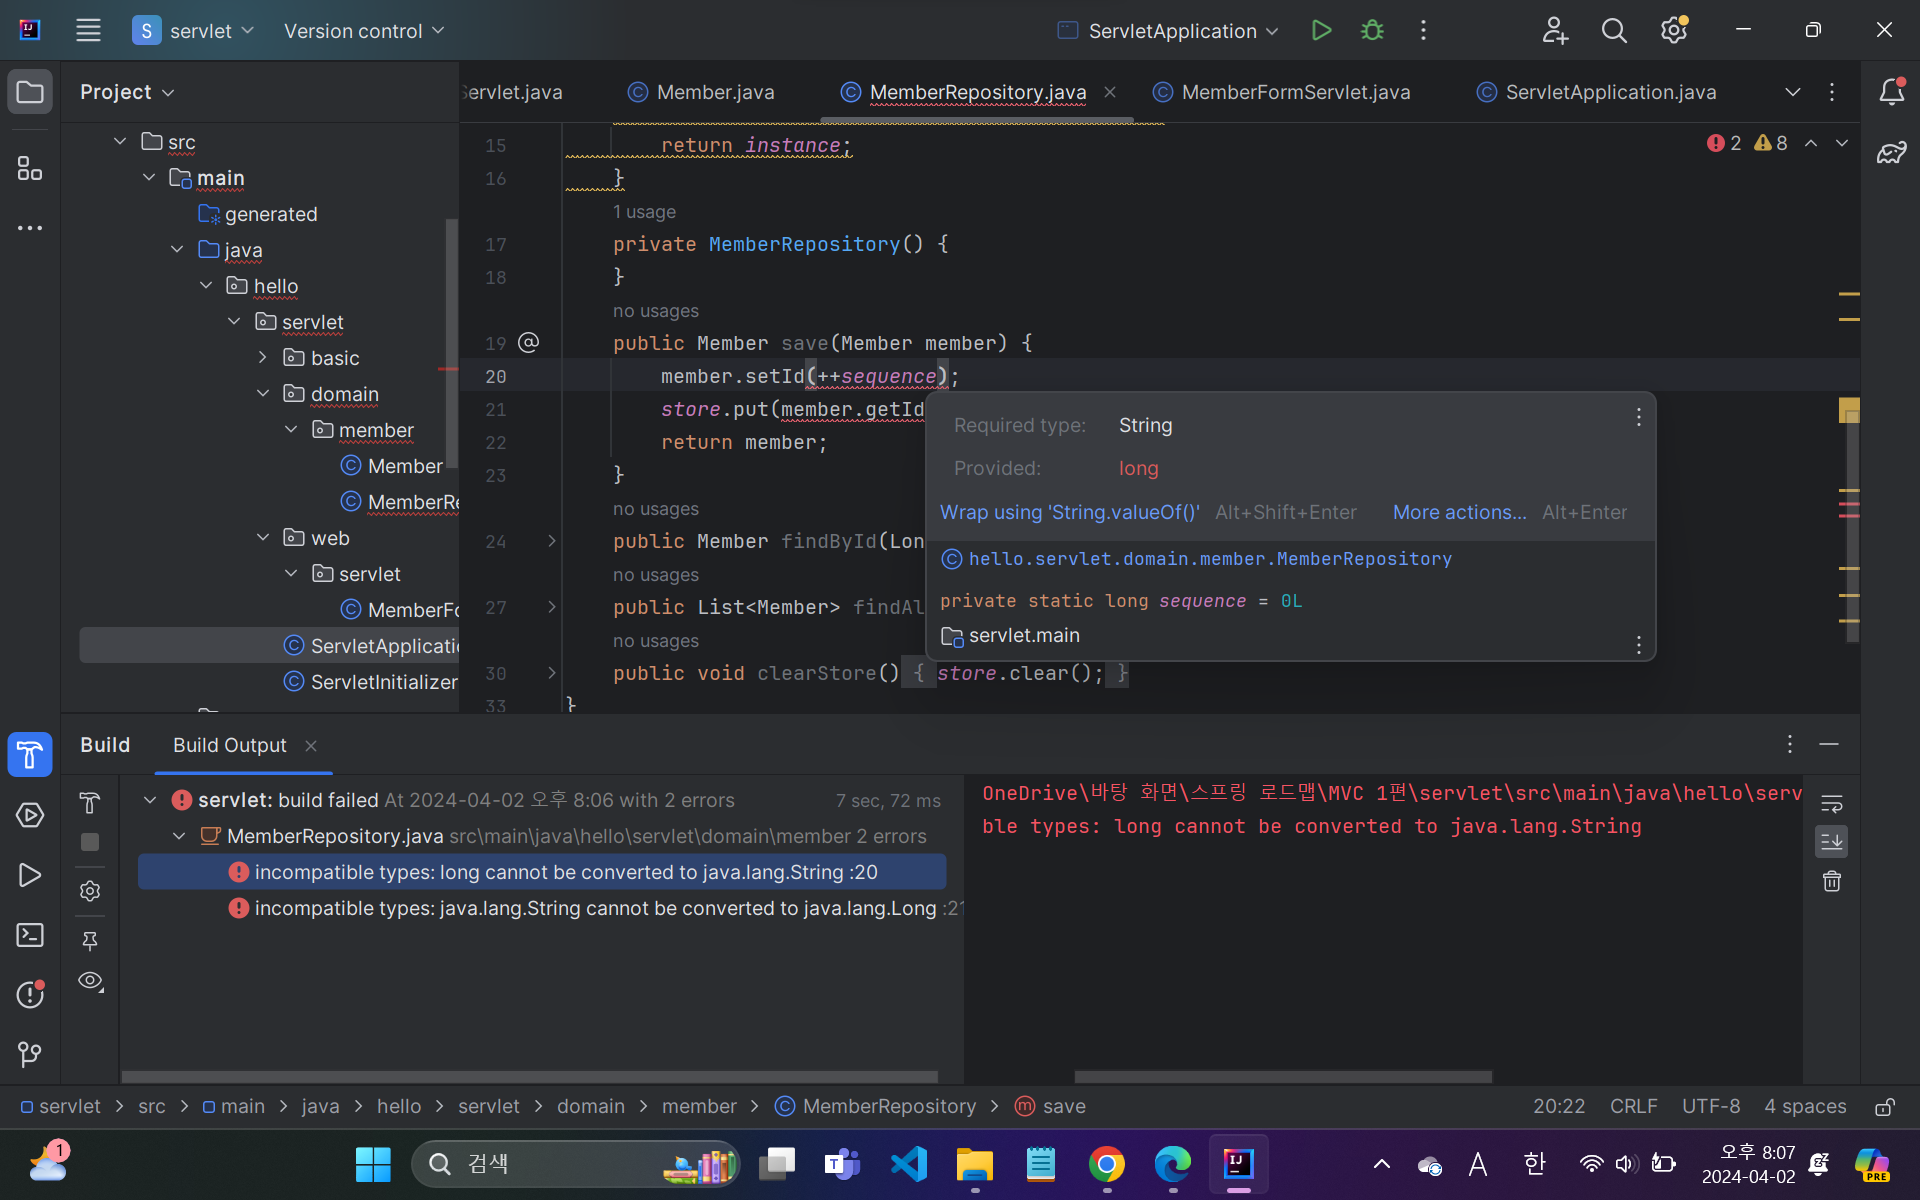
Task: Select the Build hammer tool window icon
Action: pos(30,754)
